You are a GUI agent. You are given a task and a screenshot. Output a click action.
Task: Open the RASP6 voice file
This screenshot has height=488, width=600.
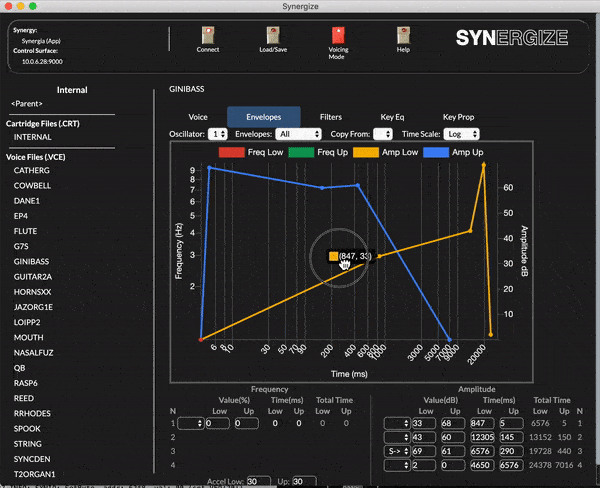(x=26, y=383)
